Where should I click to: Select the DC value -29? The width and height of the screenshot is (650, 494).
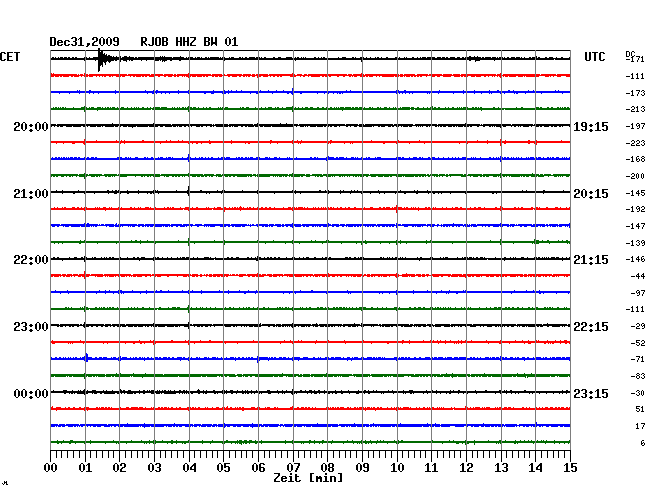[x=638, y=326]
